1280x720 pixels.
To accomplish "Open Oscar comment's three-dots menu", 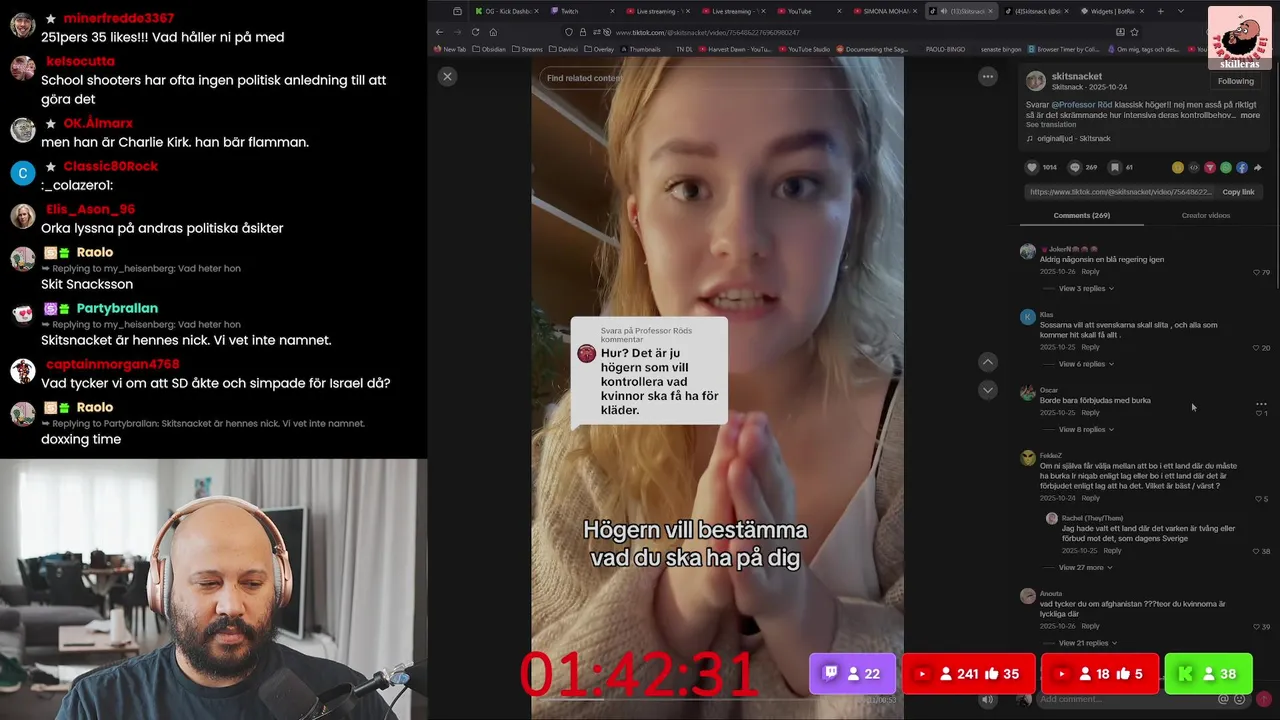I will tap(1261, 404).
